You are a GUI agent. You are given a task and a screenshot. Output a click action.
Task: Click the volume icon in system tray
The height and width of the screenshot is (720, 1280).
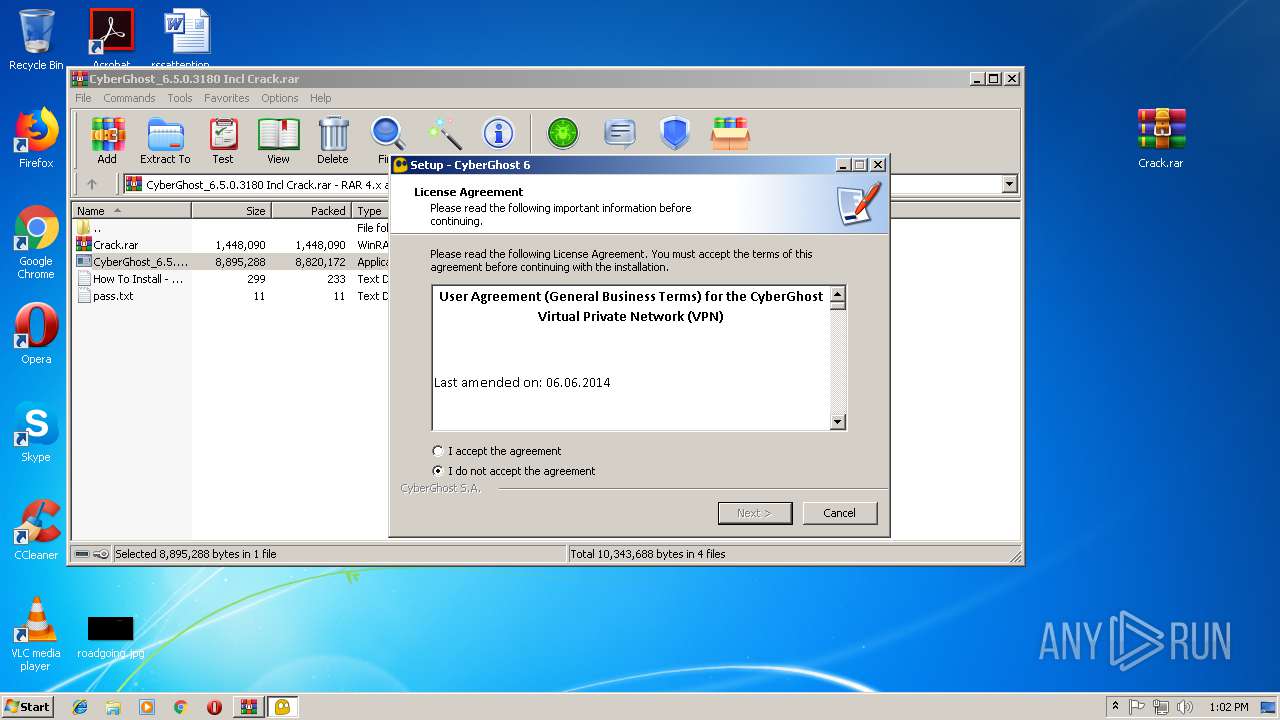click(1185, 707)
